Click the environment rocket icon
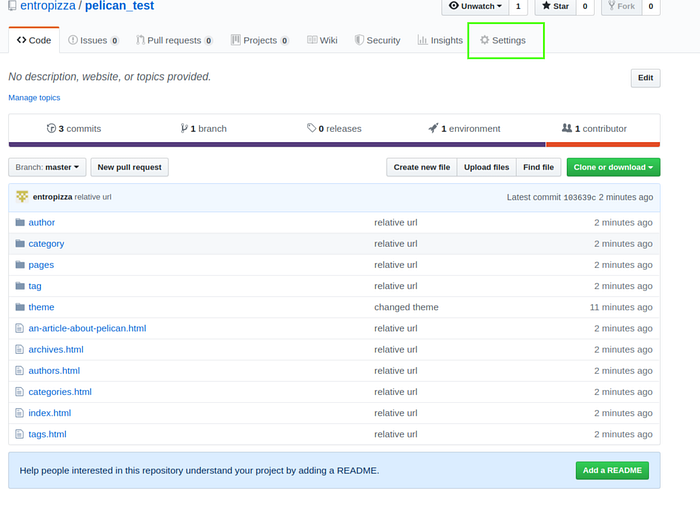This screenshot has width=700, height=514. coord(433,128)
